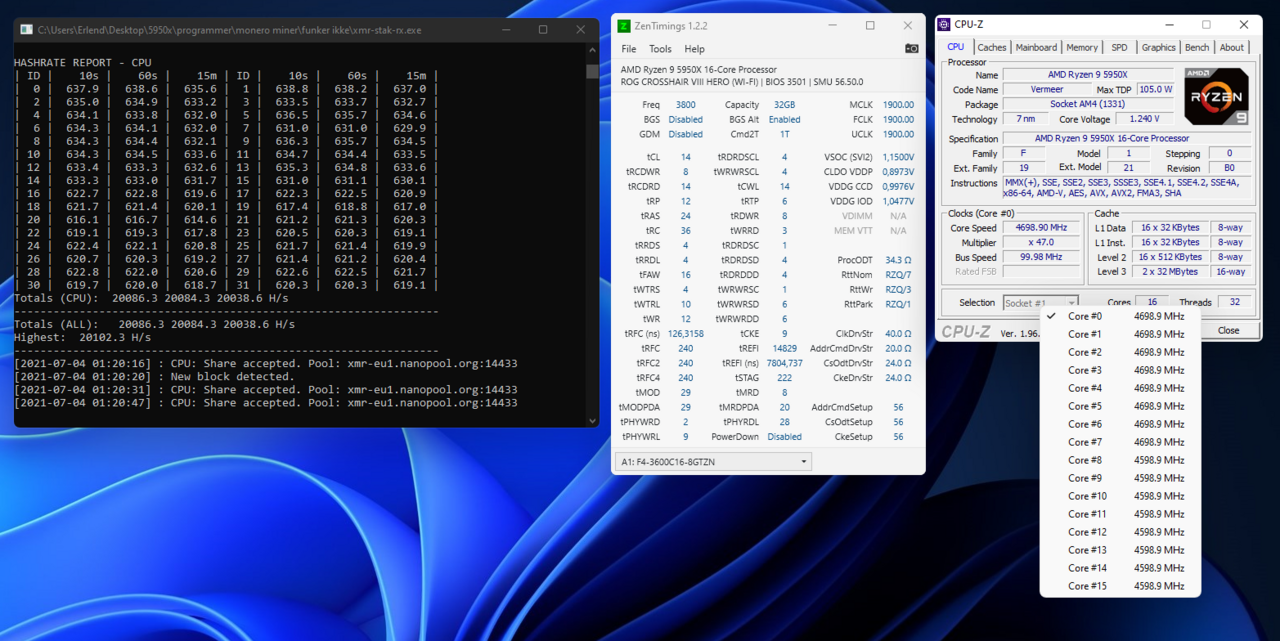This screenshot has height=641, width=1280.
Task: Switch to the Memory tab in CPU-Z
Action: tap(1081, 47)
